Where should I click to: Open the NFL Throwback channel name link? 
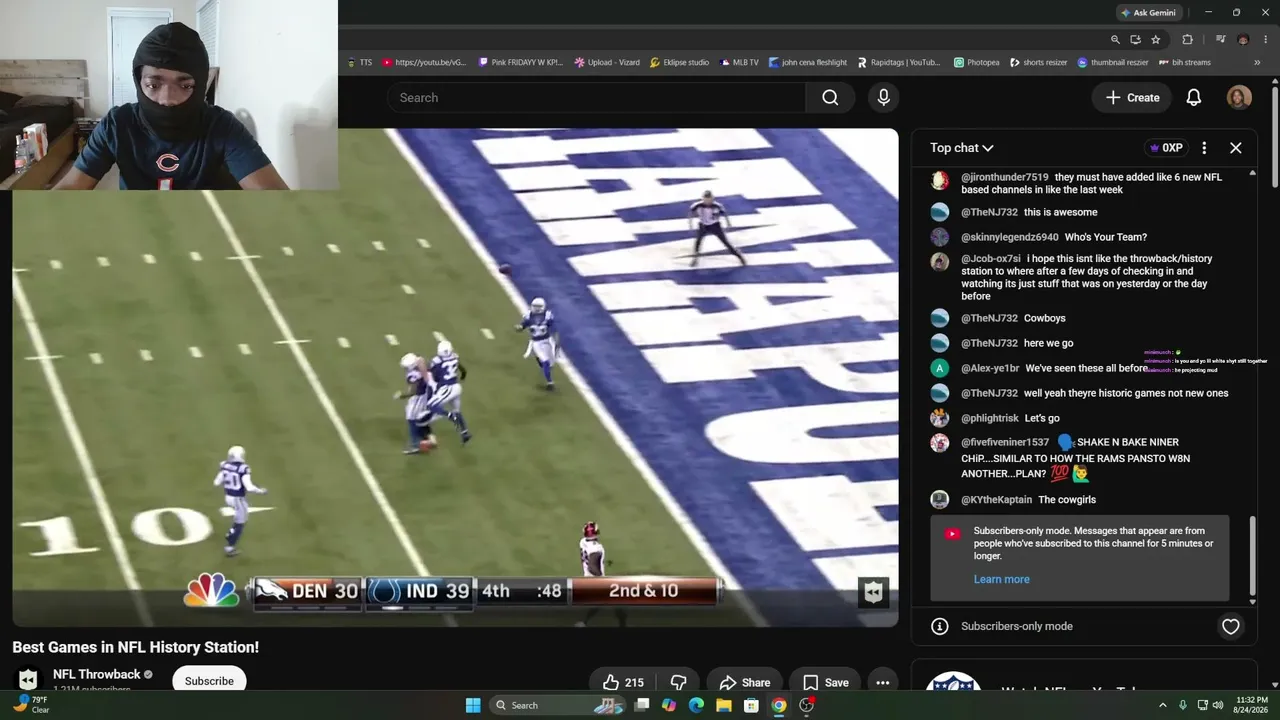[96, 674]
